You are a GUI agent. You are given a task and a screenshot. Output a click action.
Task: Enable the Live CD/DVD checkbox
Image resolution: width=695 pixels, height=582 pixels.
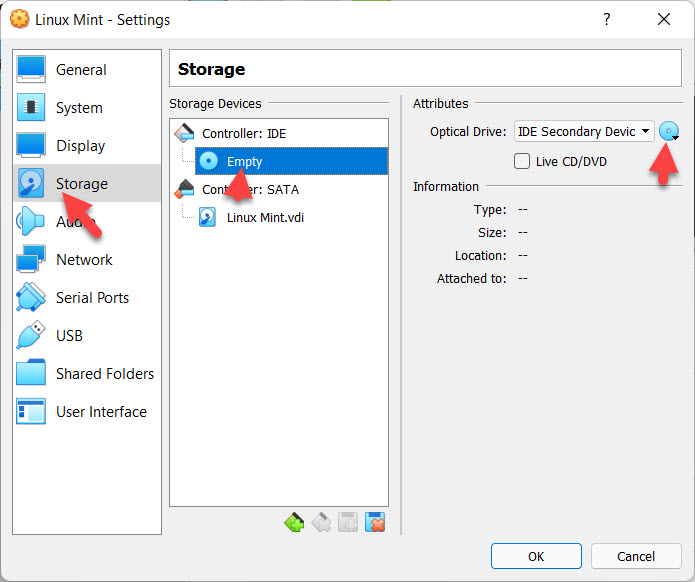pos(522,161)
